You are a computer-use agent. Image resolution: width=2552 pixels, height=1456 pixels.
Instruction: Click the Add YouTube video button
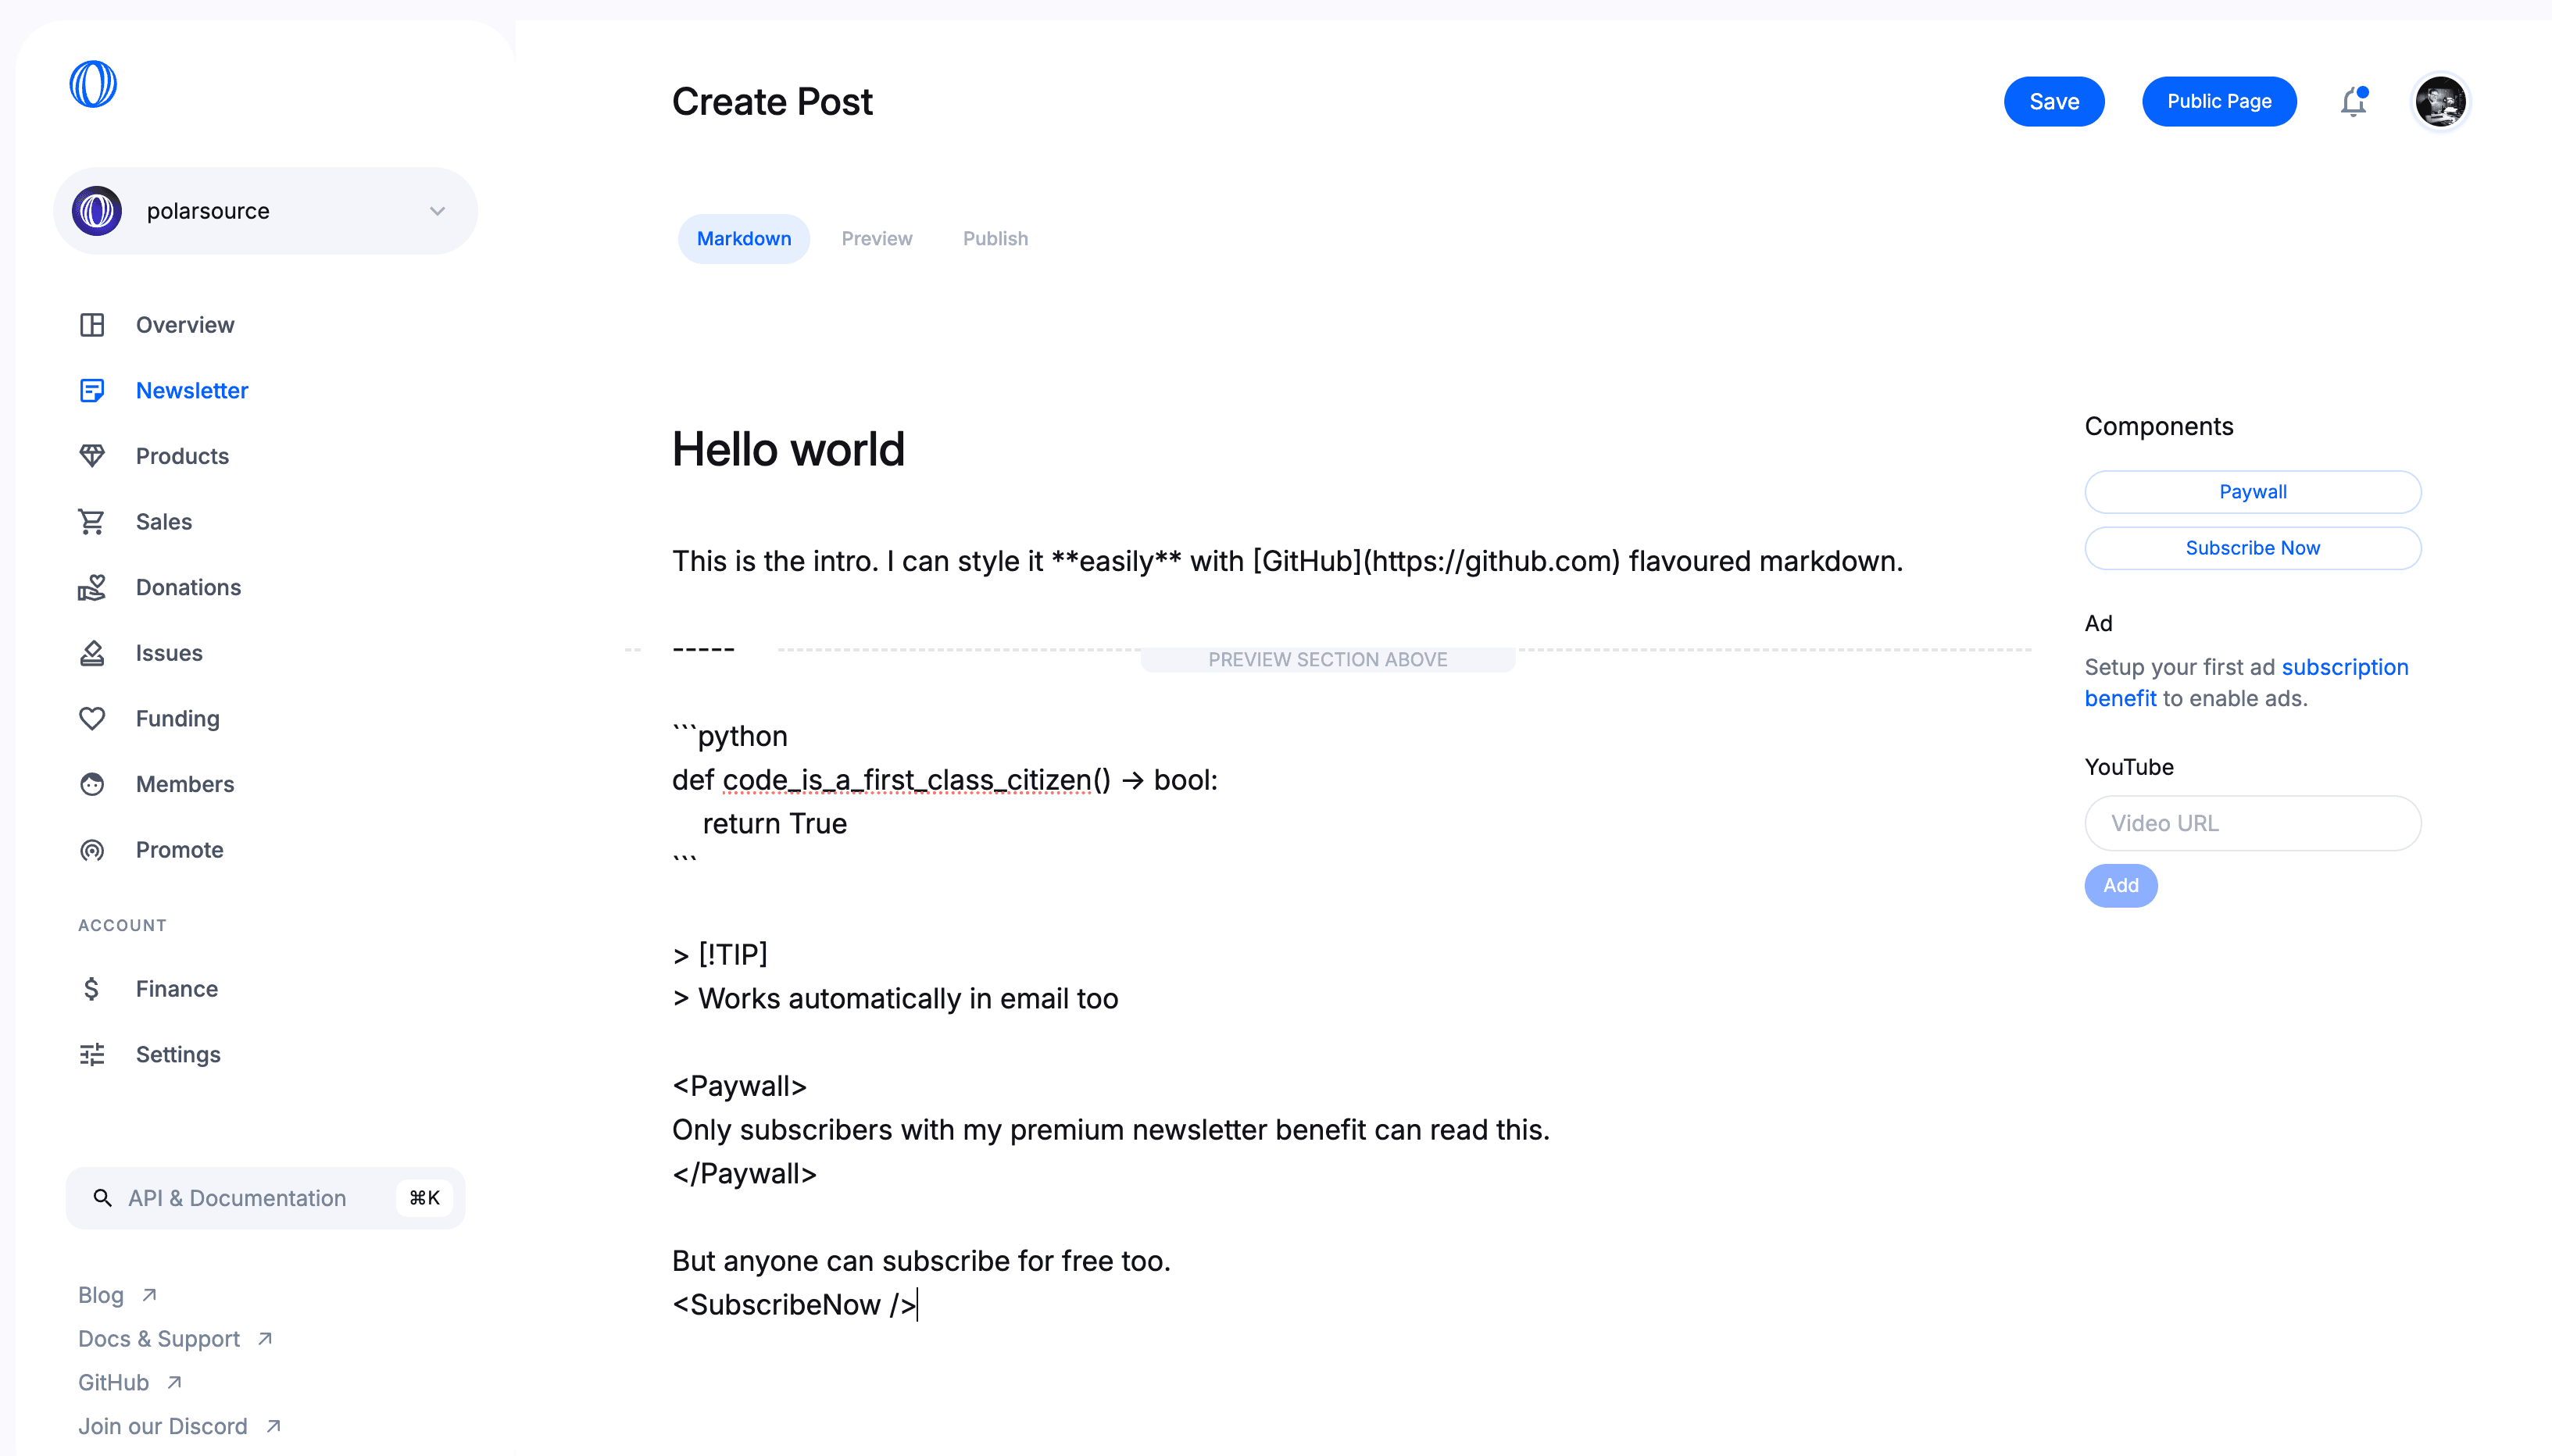pos(2120,885)
